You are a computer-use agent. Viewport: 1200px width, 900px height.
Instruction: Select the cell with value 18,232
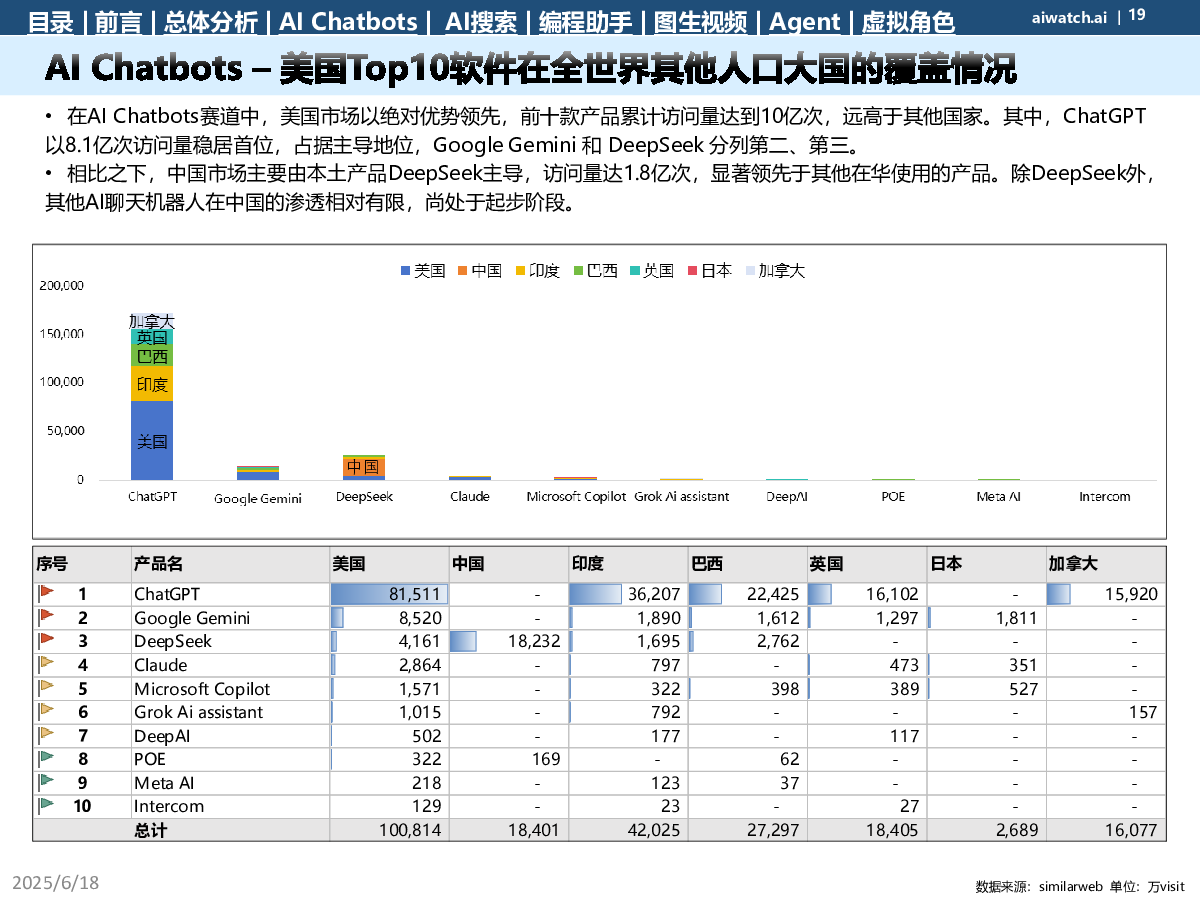click(x=508, y=641)
